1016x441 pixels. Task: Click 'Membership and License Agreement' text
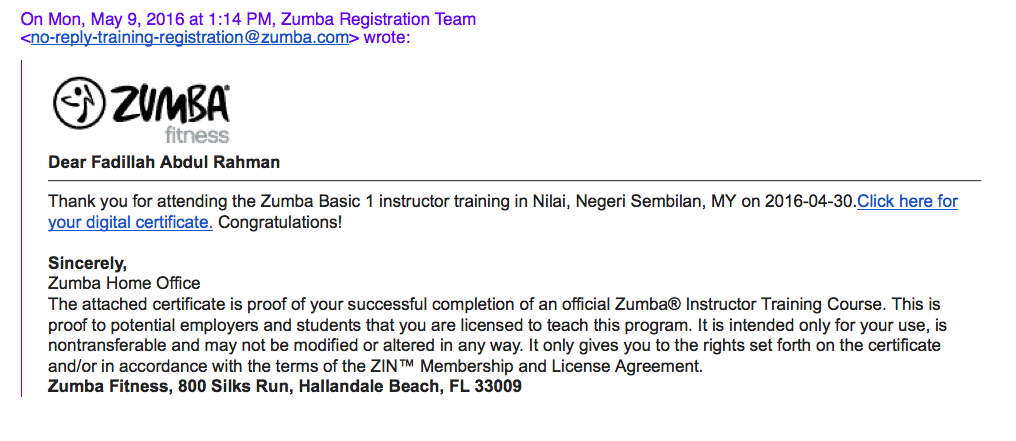(x=562, y=366)
